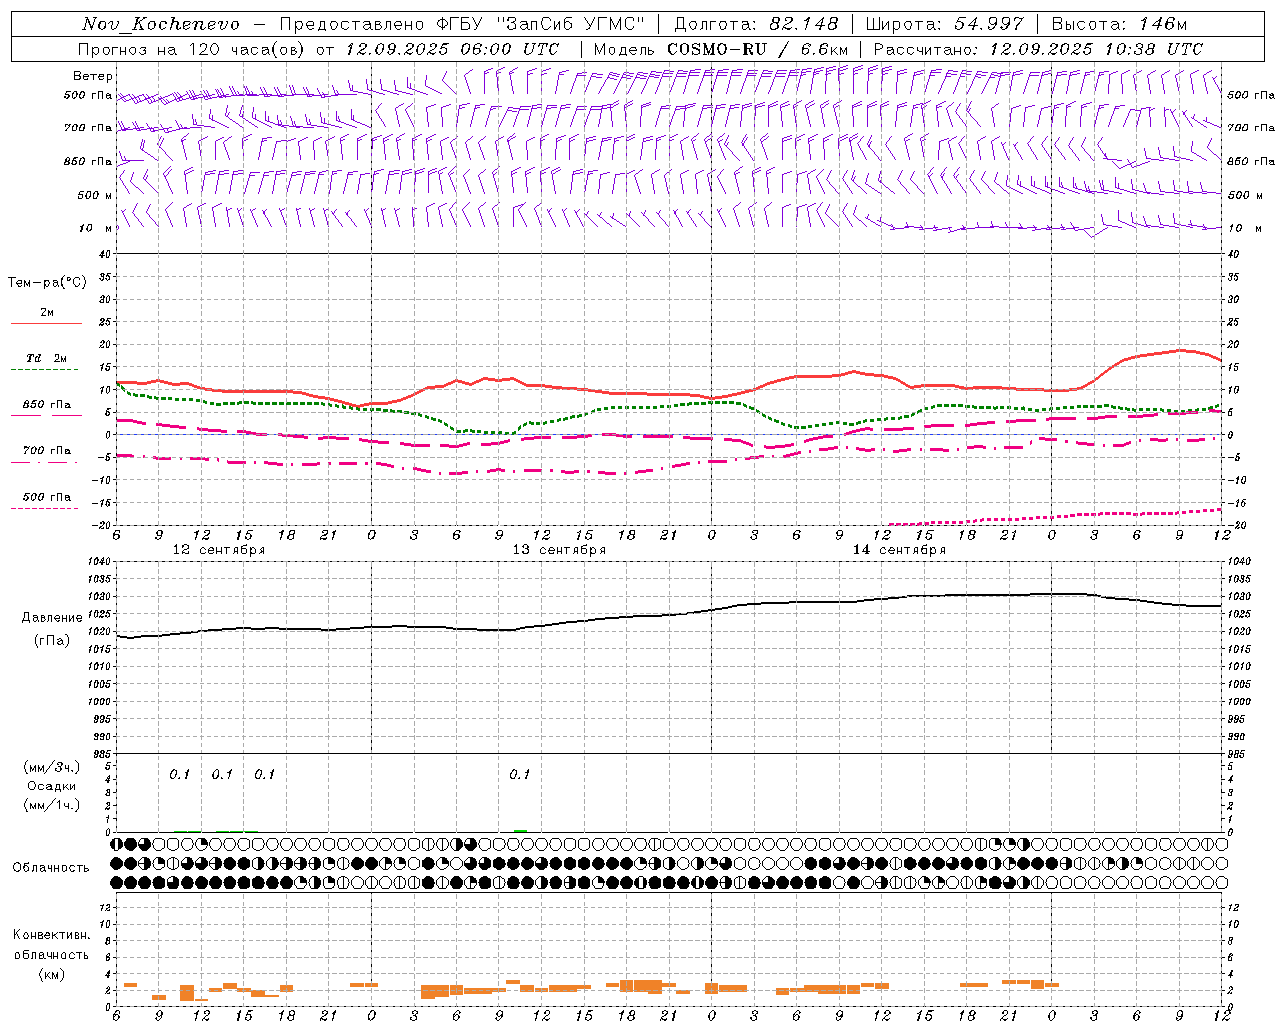Select the text Предоставлено ФГБУ "ЗапСиб УГМС"

(x=462, y=24)
